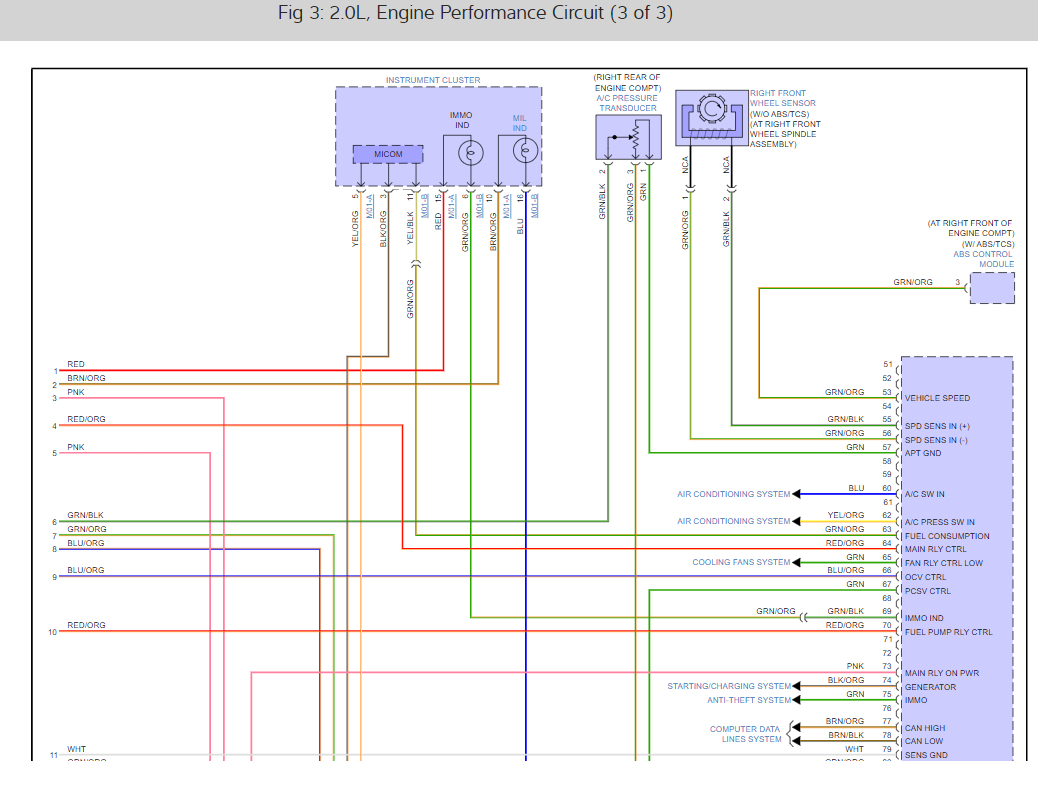The width and height of the screenshot is (1038, 785).
Task: Click the A/C PRESS SW IN terminal label
Action: [x=940, y=522]
